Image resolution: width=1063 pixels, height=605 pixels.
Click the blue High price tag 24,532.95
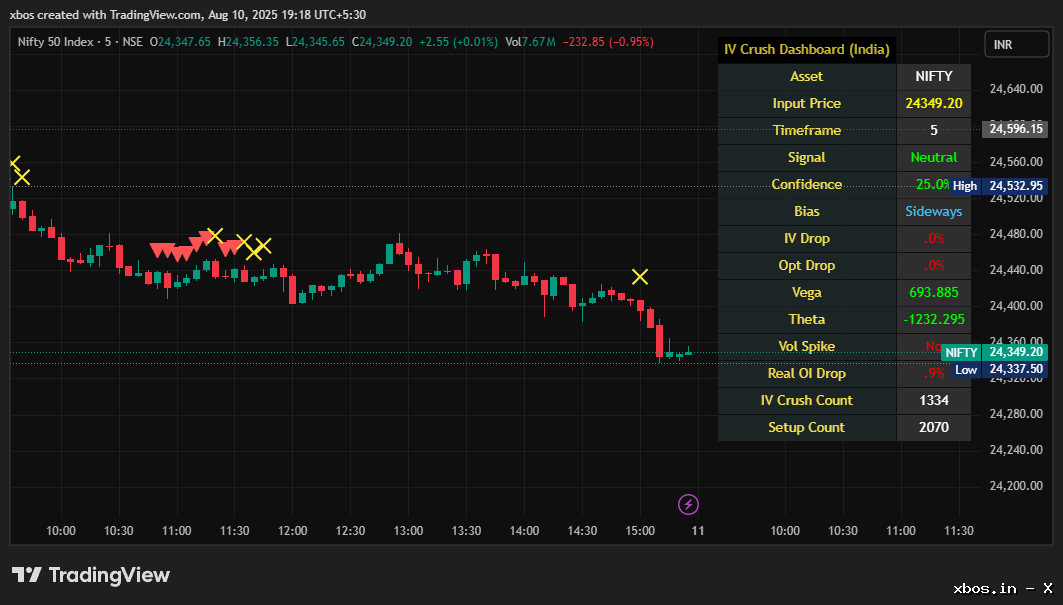pyautogui.click(x=998, y=185)
